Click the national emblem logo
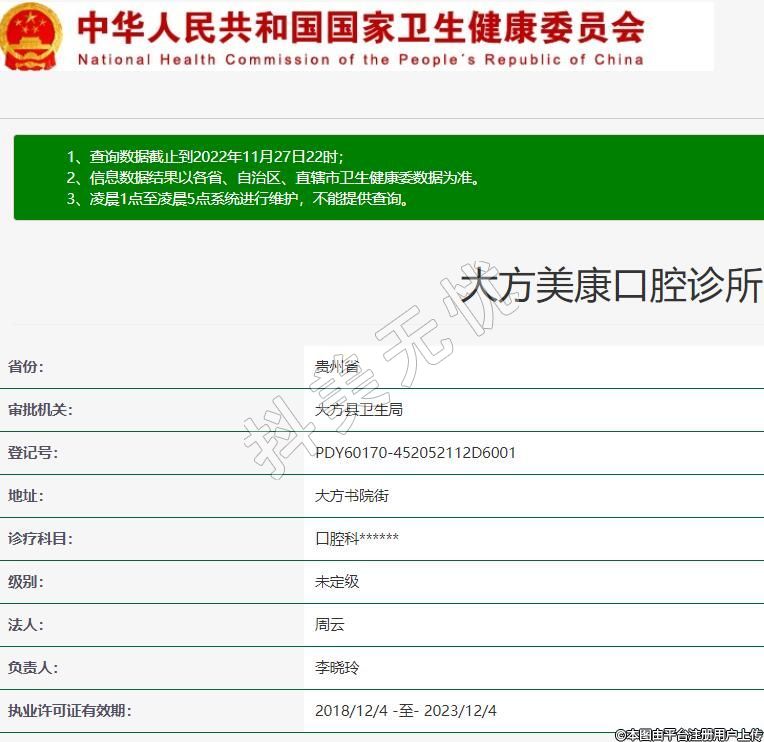 pos(31,36)
